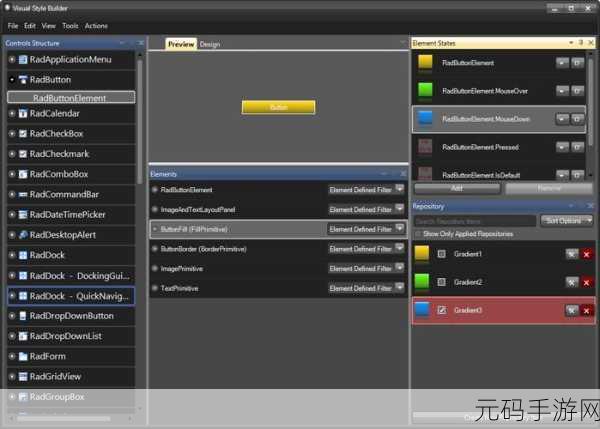Expand the RadComboBox tree node
600x429 pixels.
[12, 174]
